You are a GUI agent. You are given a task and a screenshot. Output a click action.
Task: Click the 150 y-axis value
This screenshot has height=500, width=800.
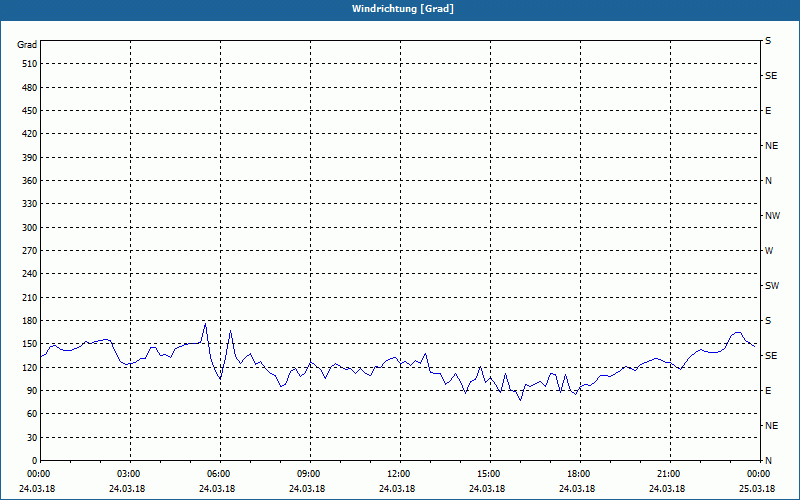30,344
